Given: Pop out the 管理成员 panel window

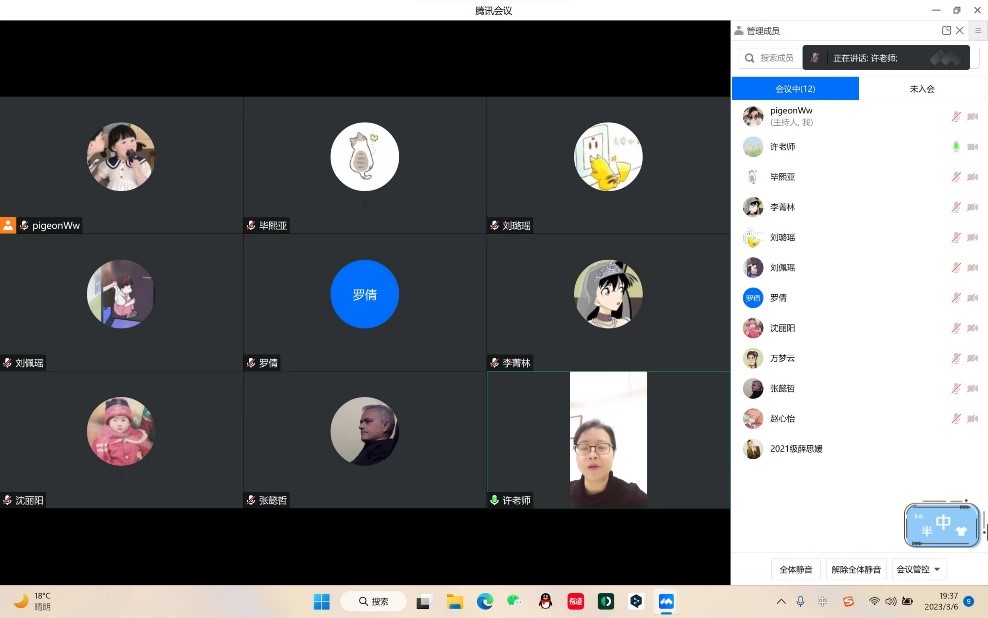Looking at the screenshot, I should point(946,31).
